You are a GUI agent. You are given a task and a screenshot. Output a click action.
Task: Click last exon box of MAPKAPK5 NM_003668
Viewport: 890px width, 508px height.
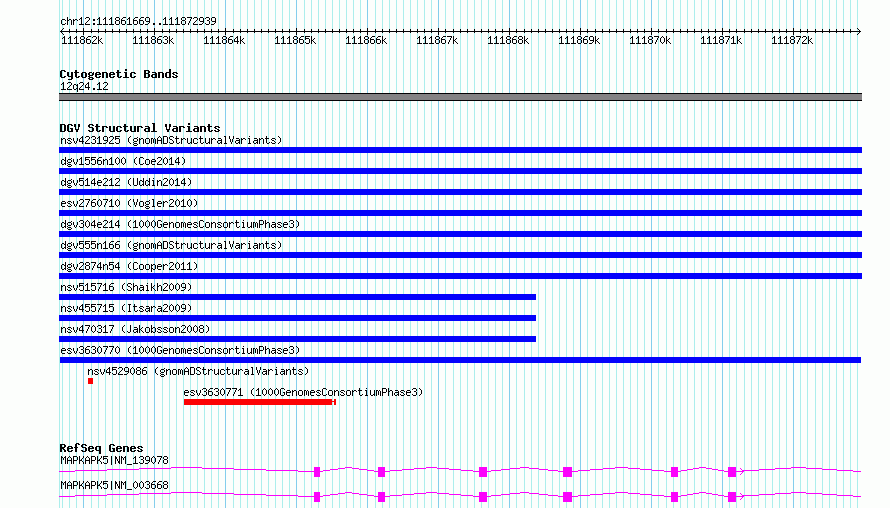point(732,497)
